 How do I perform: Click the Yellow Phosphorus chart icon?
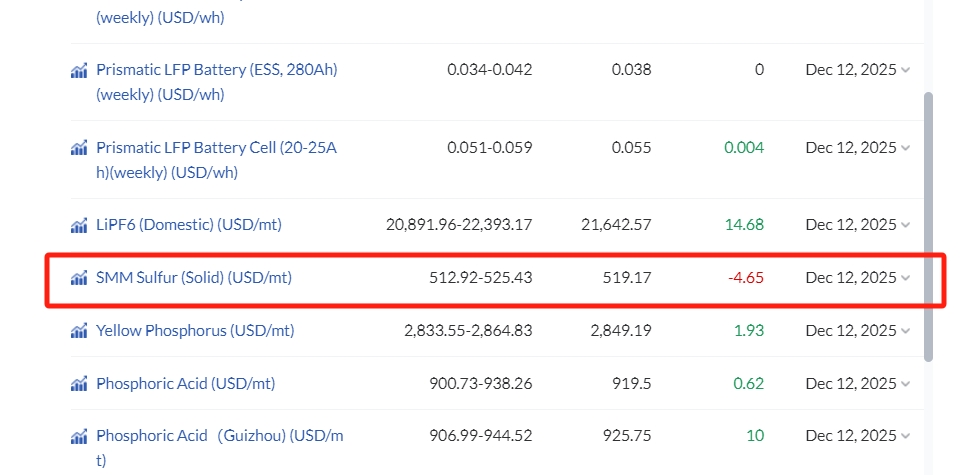pyautogui.click(x=78, y=330)
